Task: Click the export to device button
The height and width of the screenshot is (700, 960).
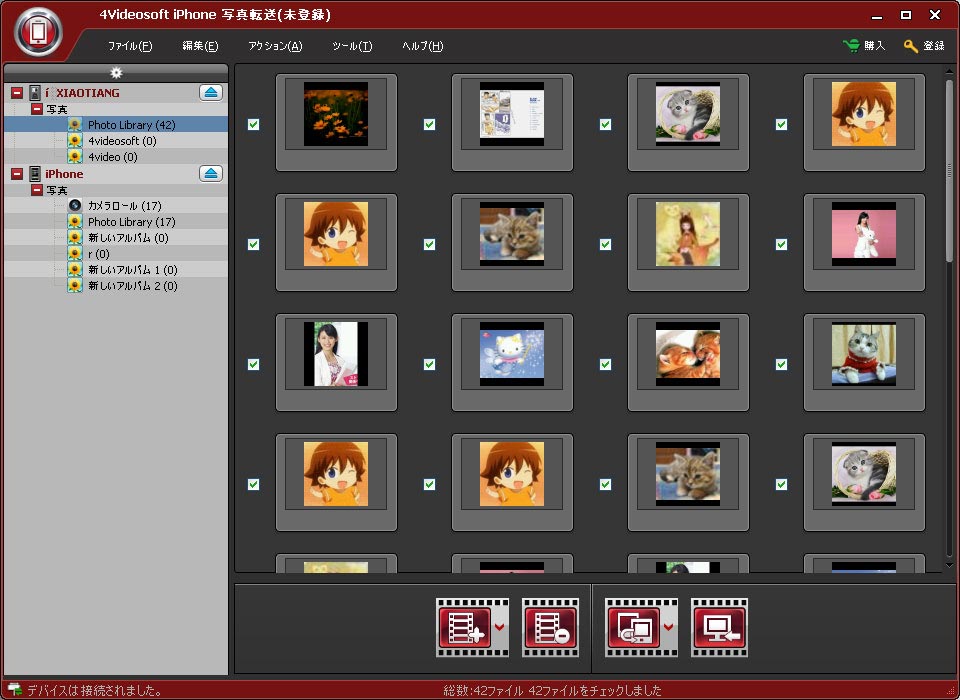Action: click(x=633, y=627)
